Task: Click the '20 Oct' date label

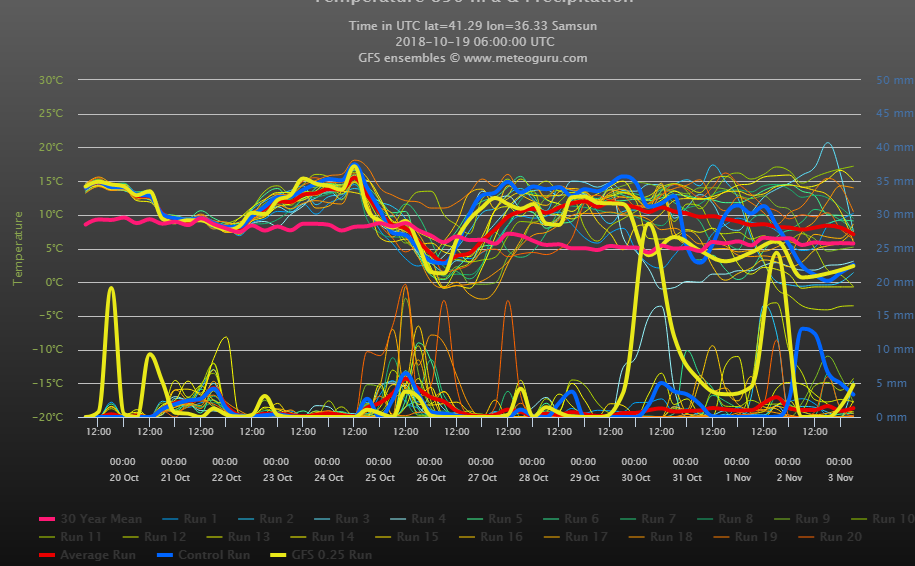Action: (124, 477)
